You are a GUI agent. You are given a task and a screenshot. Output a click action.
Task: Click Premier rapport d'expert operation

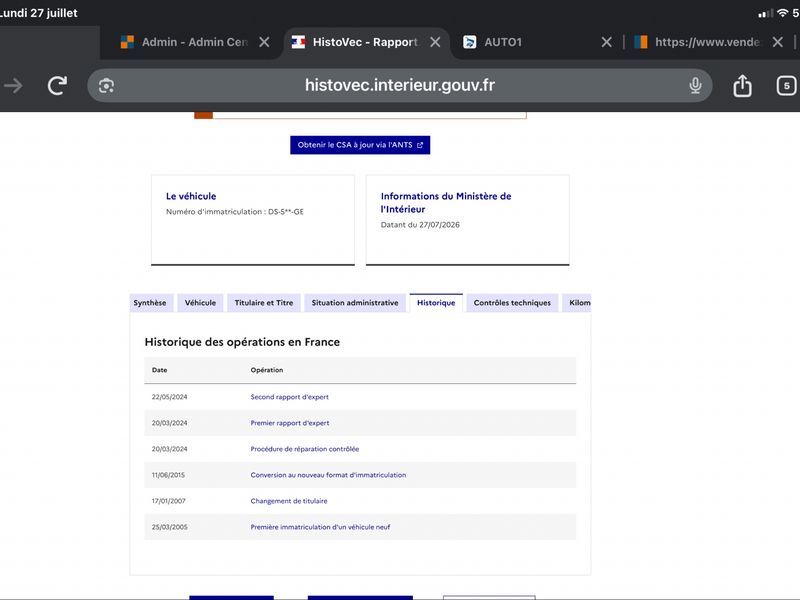pos(290,423)
